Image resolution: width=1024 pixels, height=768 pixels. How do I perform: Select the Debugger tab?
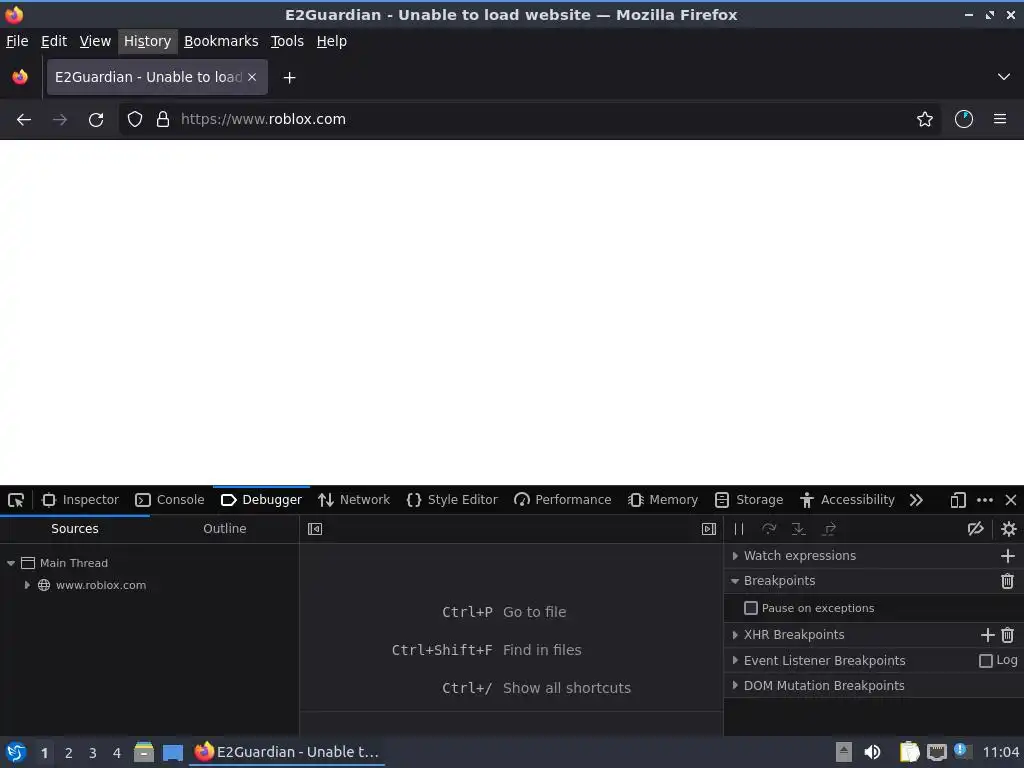261,500
